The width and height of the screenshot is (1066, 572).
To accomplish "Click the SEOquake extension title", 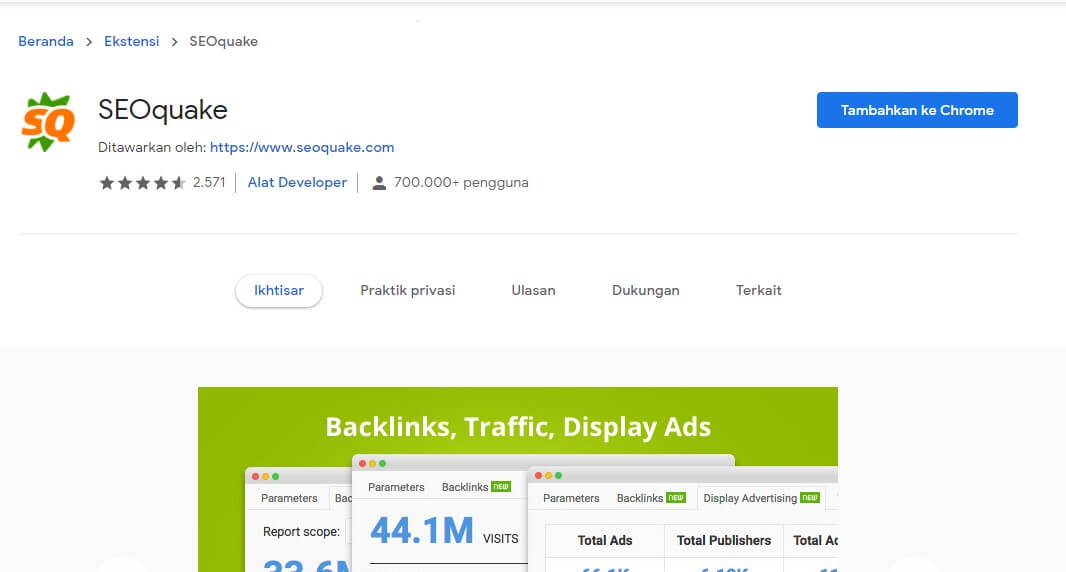I will [x=162, y=110].
